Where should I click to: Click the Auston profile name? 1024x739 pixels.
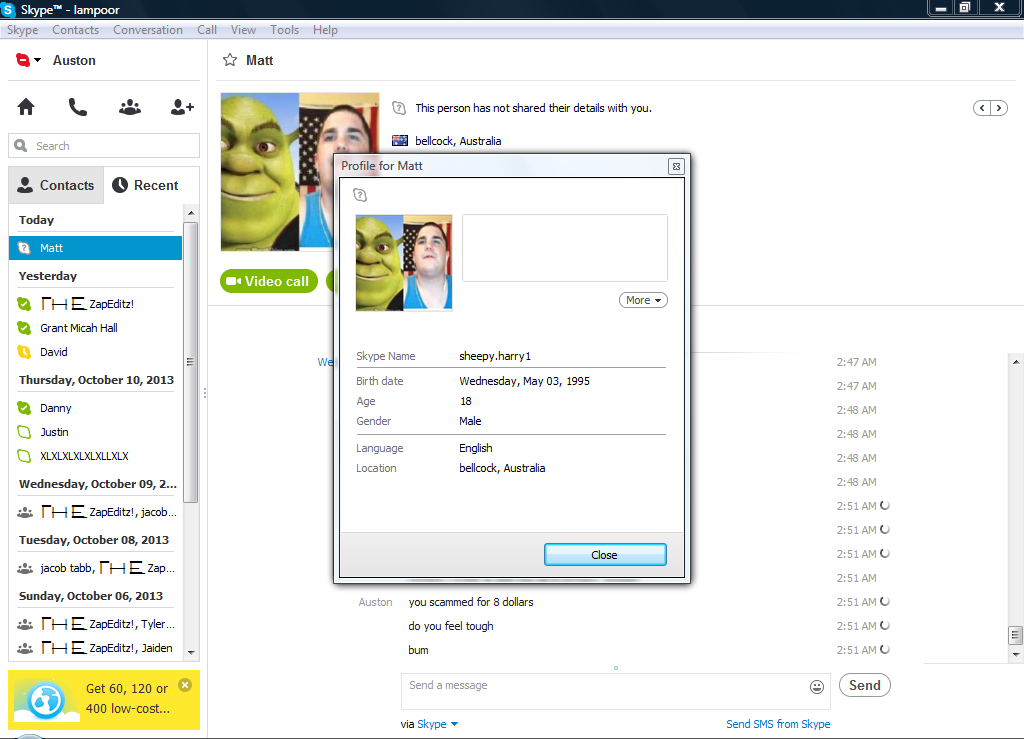[74, 60]
